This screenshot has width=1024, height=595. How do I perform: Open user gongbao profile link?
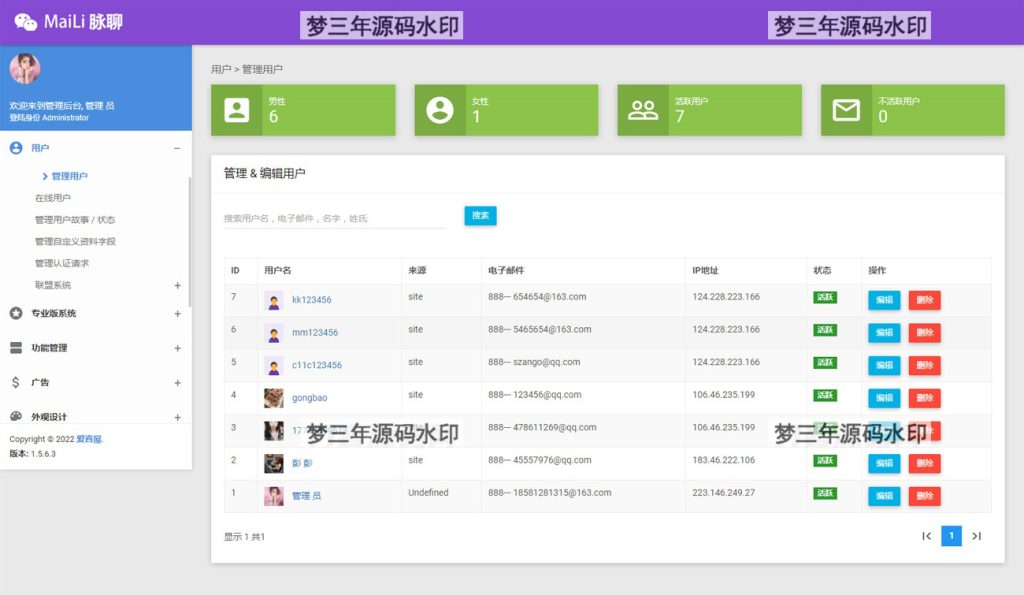point(310,398)
